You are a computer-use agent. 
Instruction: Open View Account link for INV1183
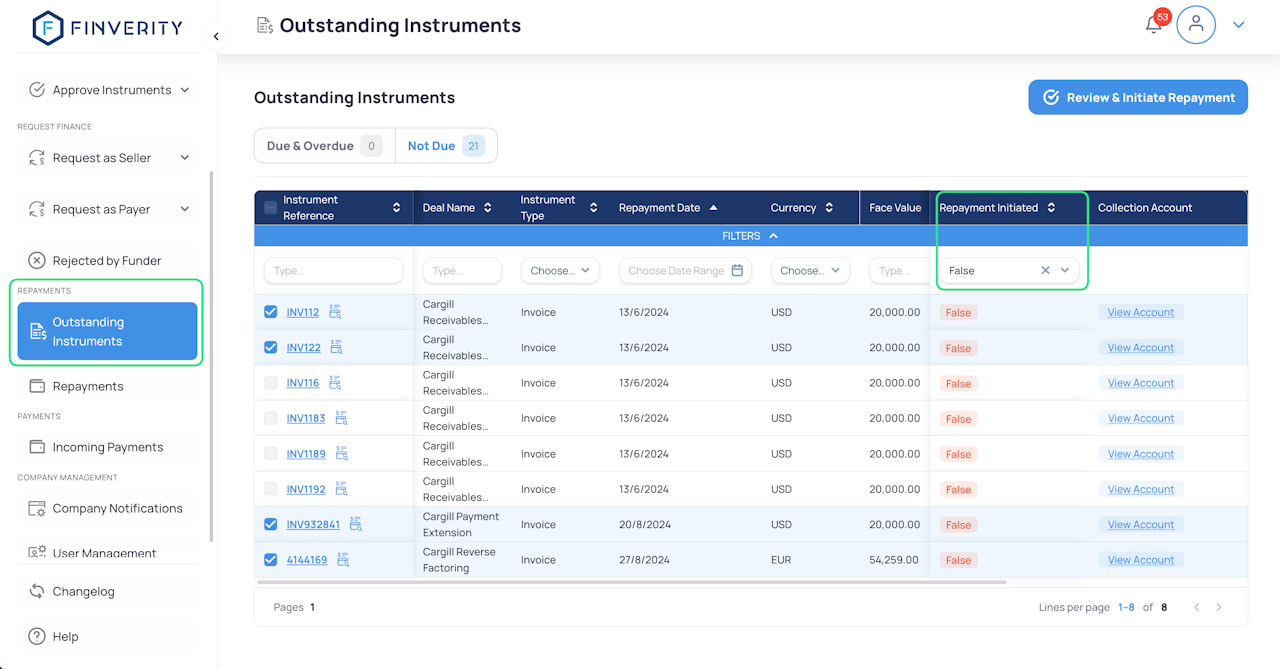click(x=1140, y=418)
